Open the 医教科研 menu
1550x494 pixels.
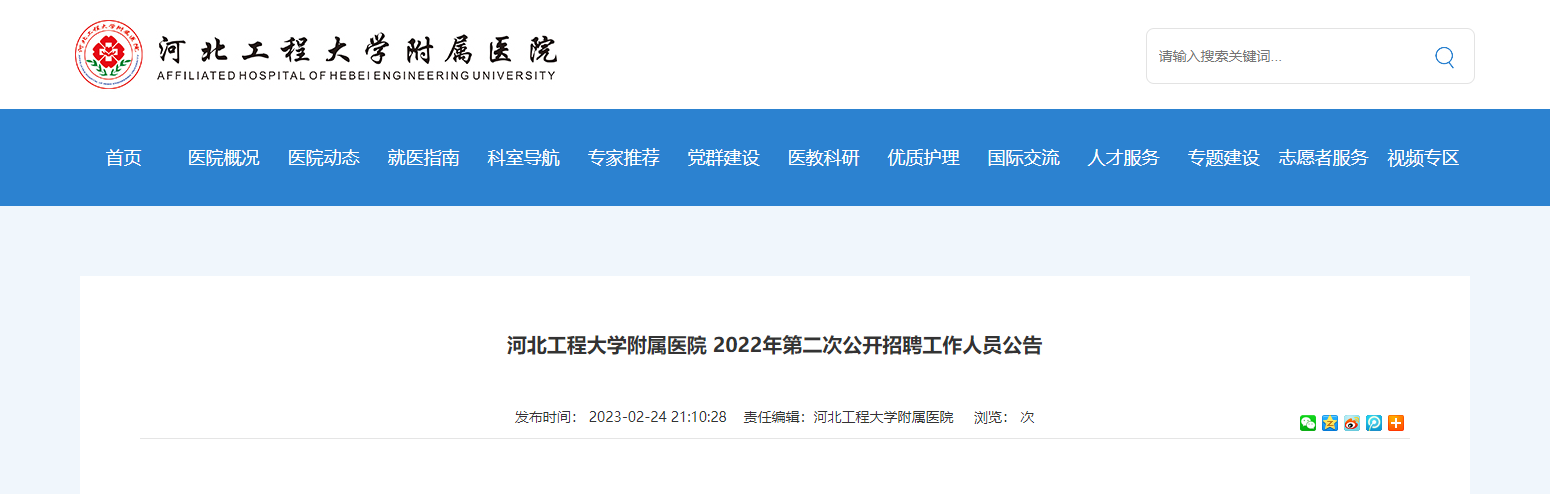(x=824, y=158)
